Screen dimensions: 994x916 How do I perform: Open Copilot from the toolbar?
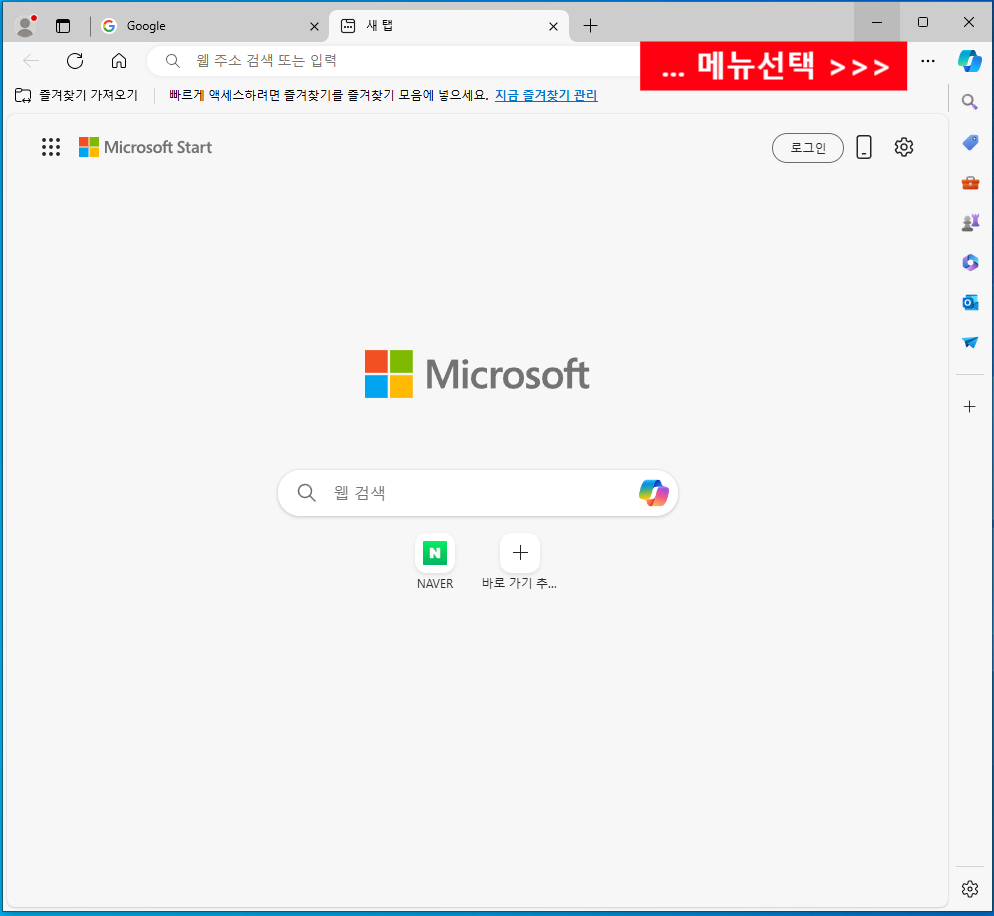969,61
